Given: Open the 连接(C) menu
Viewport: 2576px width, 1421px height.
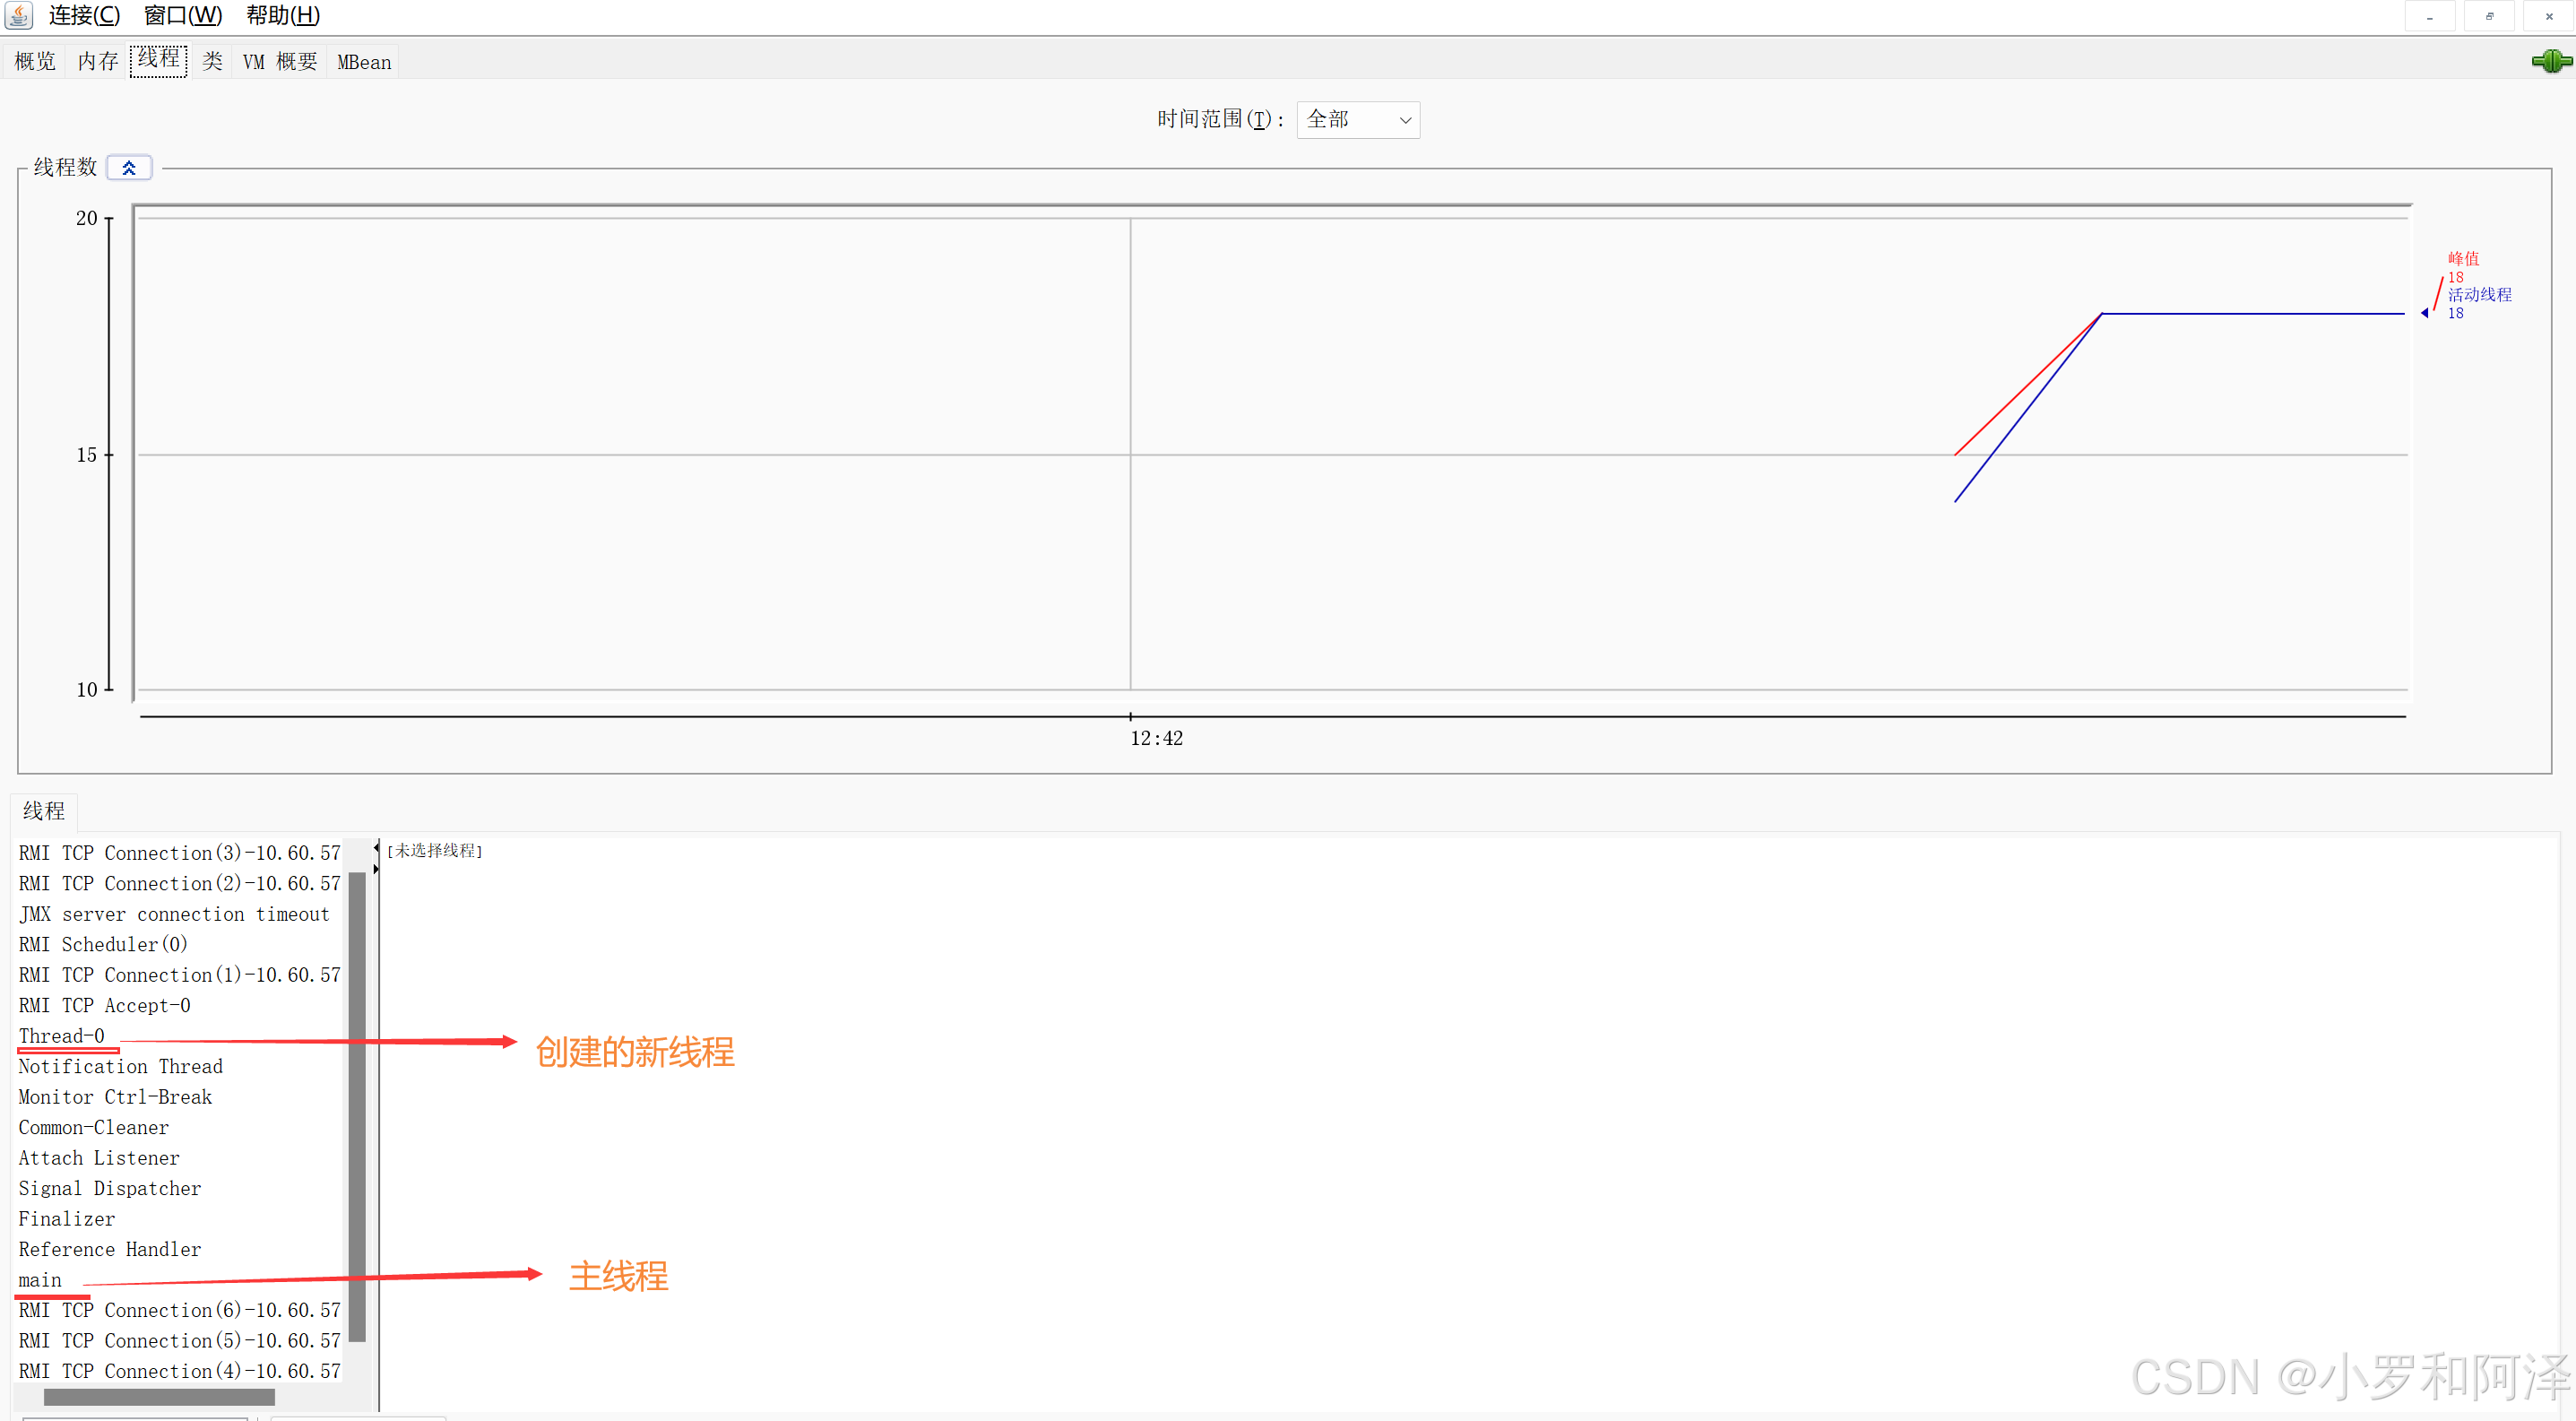Looking at the screenshot, I should point(84,16).
